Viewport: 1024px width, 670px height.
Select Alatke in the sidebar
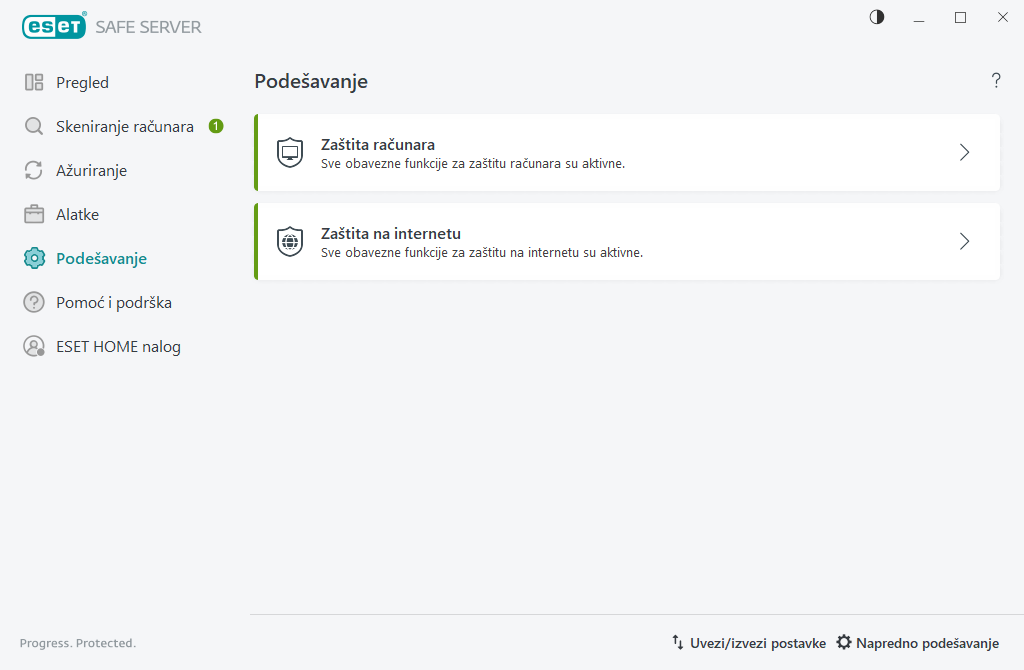(x=77, y=215)
